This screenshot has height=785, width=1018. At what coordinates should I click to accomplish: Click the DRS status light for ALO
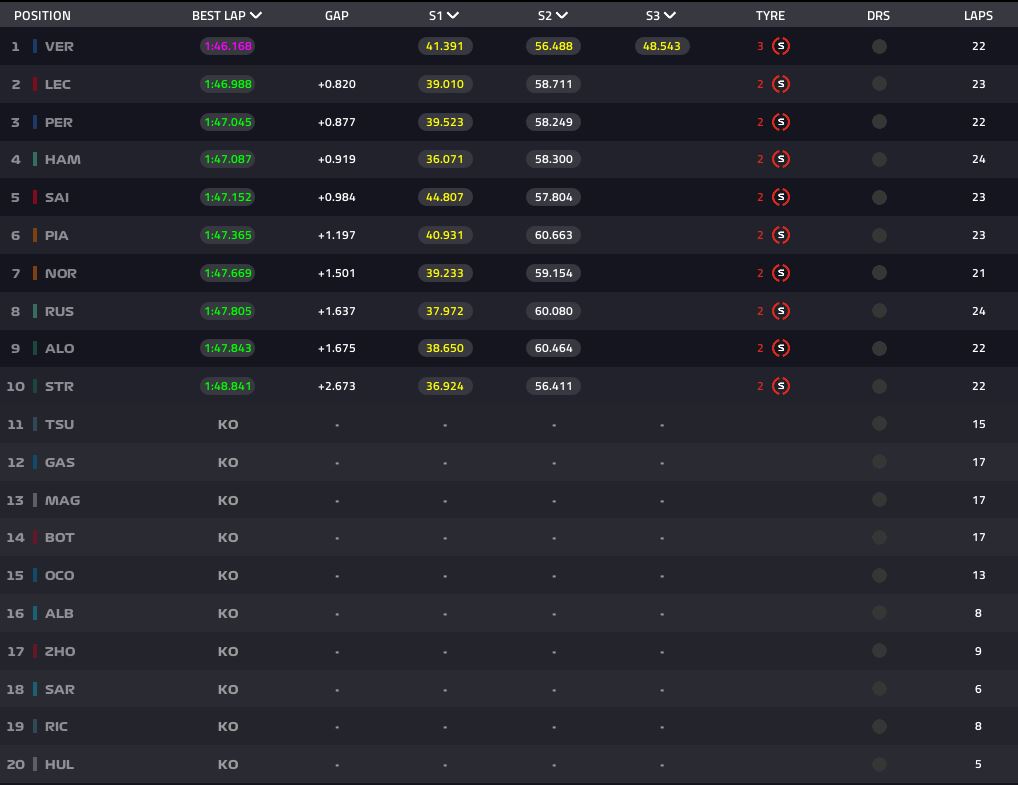coord(879,348)
